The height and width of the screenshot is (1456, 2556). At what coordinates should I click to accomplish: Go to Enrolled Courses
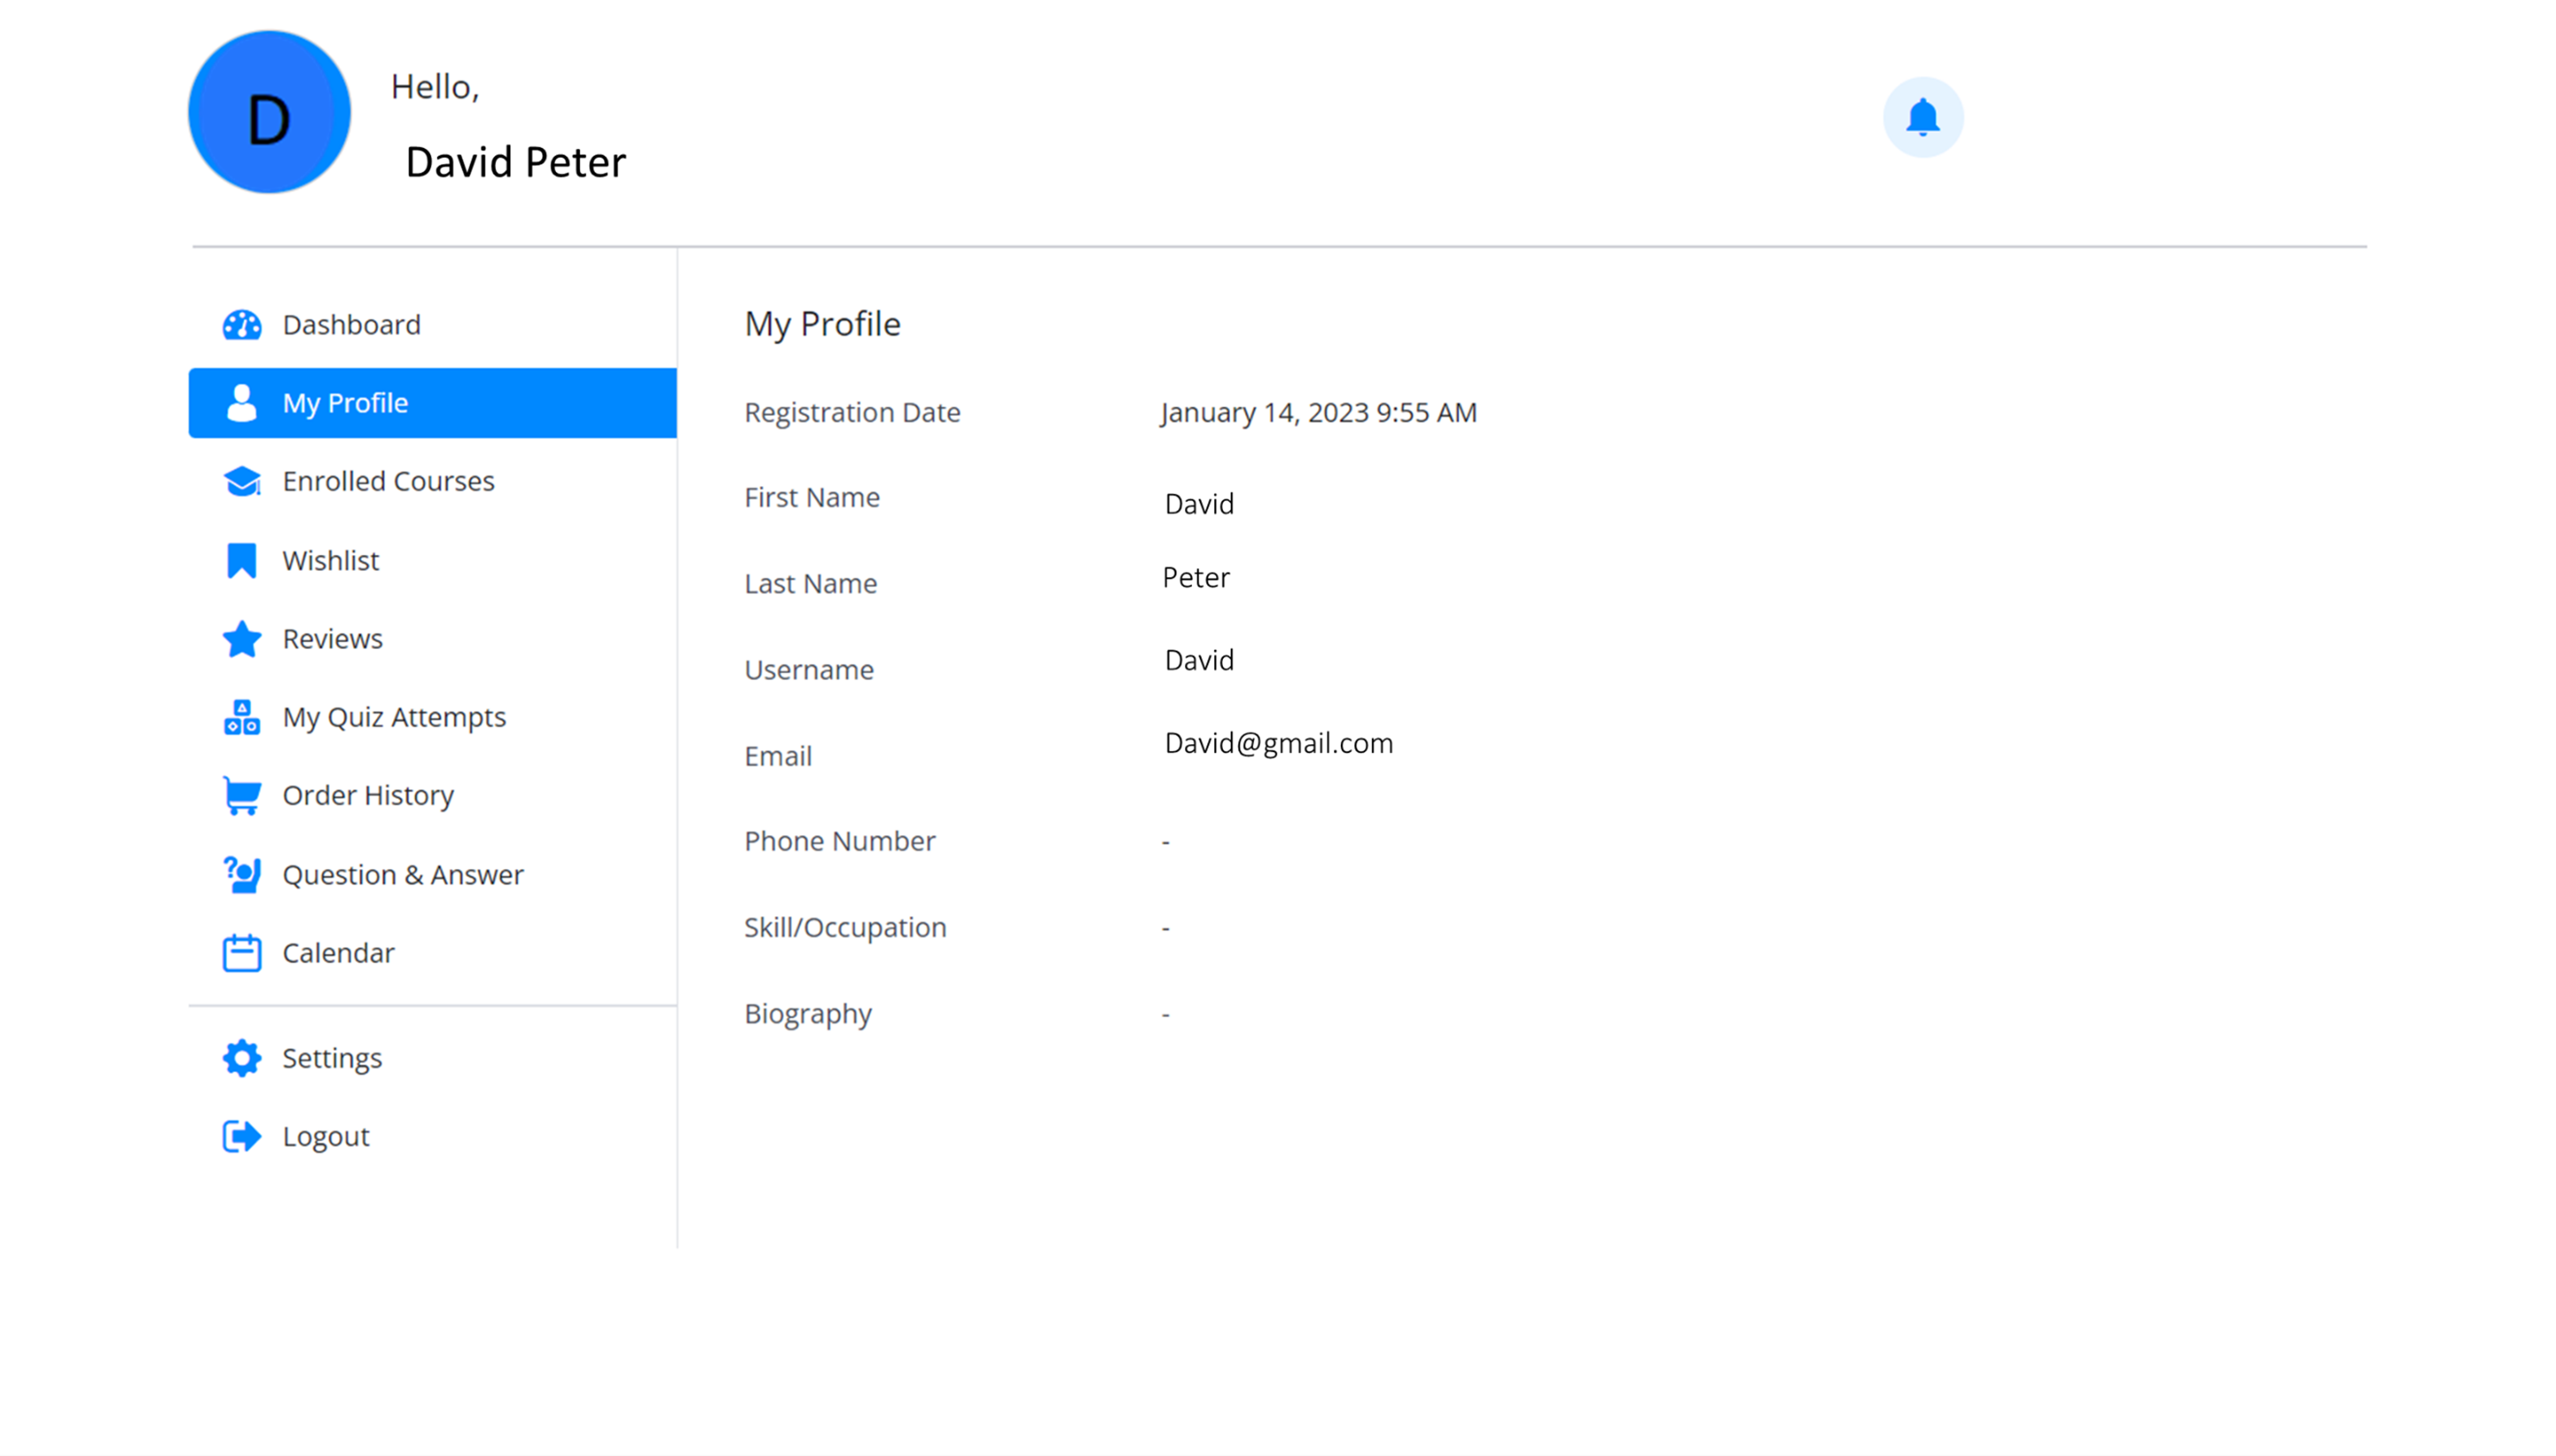388,481
